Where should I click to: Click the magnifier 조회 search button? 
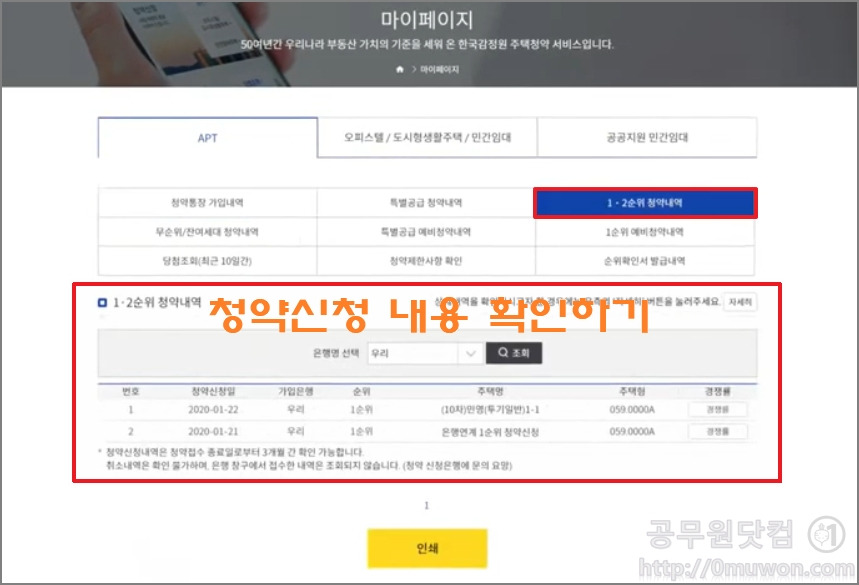coord(514,353)
